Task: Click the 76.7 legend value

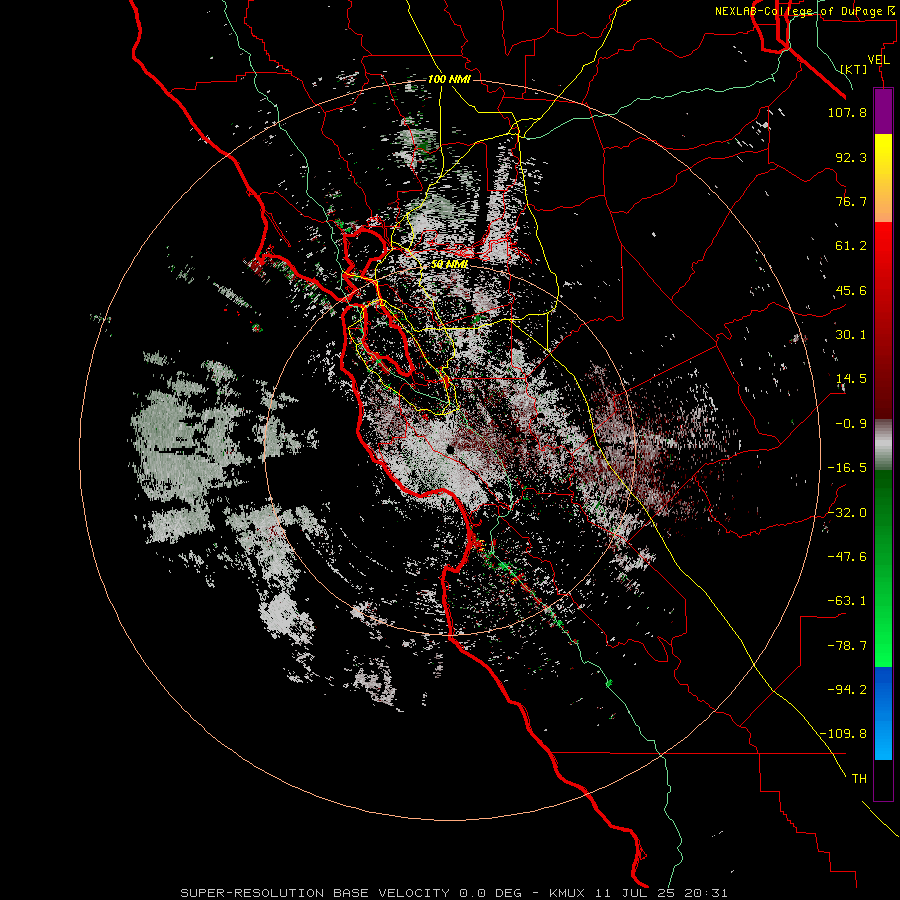Action: coord(851,201)
